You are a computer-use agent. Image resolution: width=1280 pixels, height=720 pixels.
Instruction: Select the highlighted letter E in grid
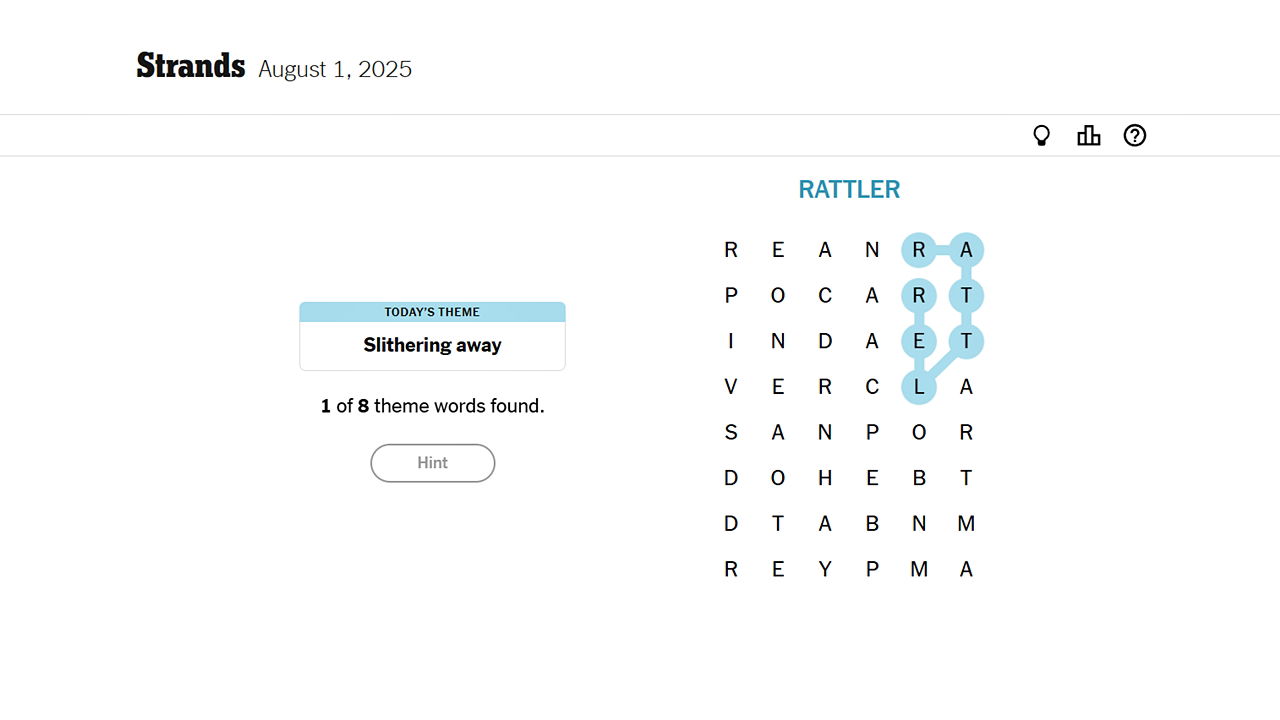coord(919,341)
